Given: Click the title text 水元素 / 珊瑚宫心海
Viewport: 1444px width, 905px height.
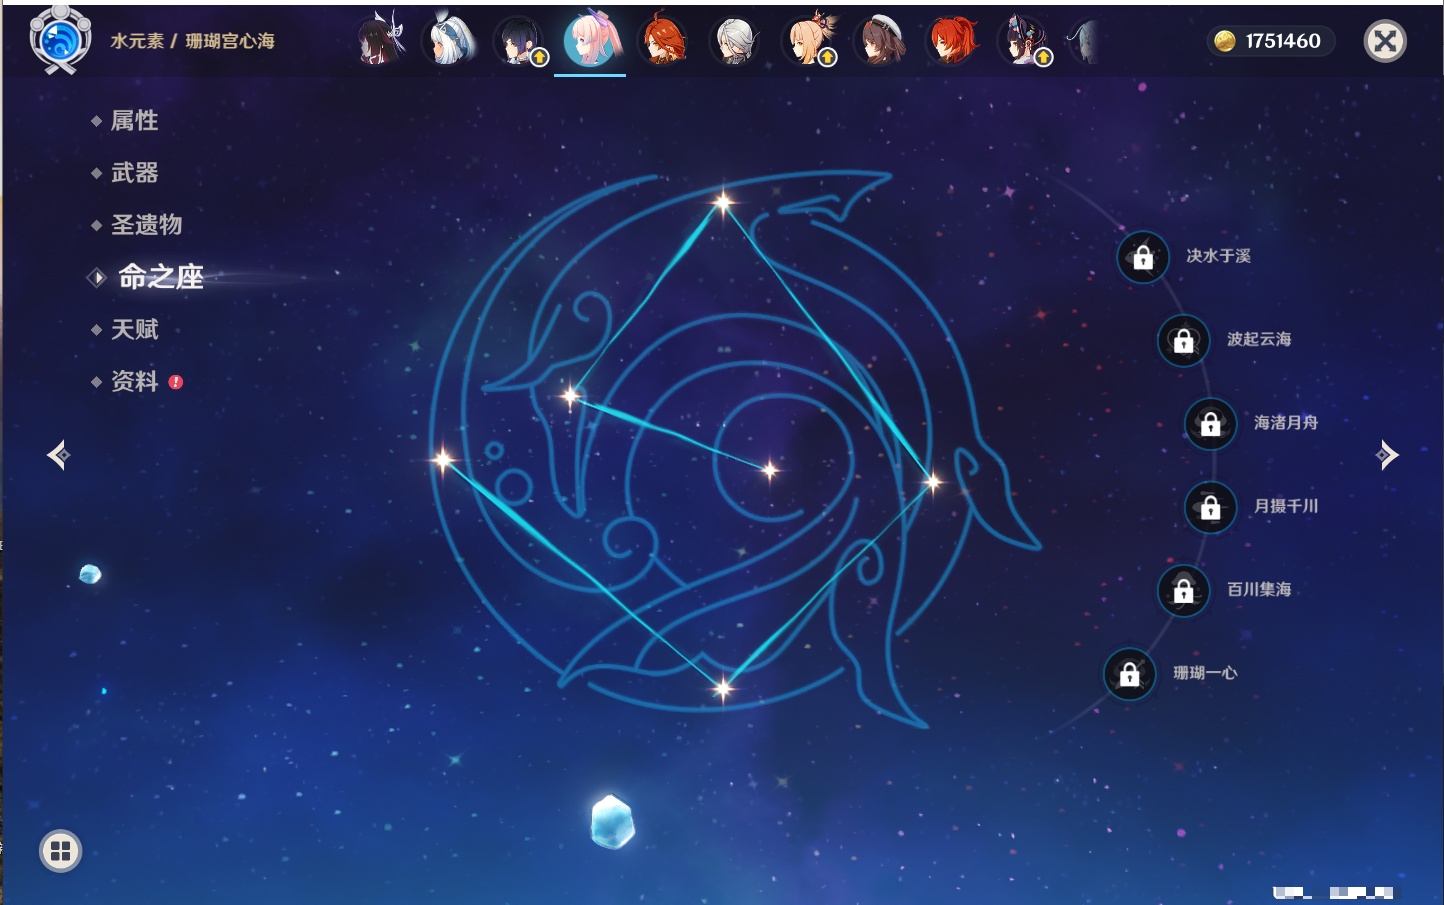Looking at the screenshot, I should tap(192, 41).
